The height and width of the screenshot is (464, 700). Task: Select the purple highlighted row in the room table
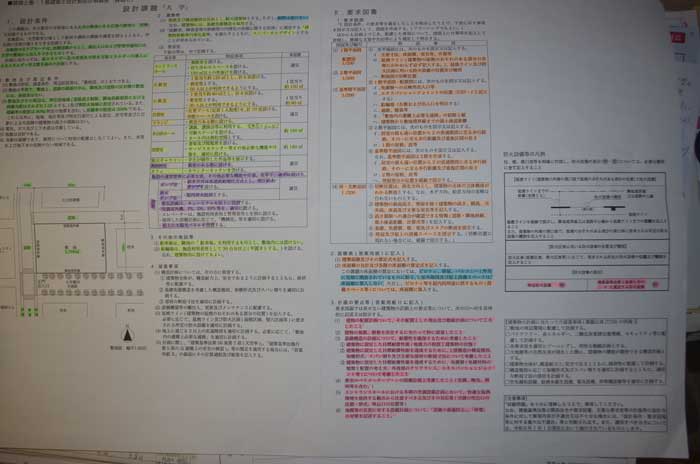point(168,198)
